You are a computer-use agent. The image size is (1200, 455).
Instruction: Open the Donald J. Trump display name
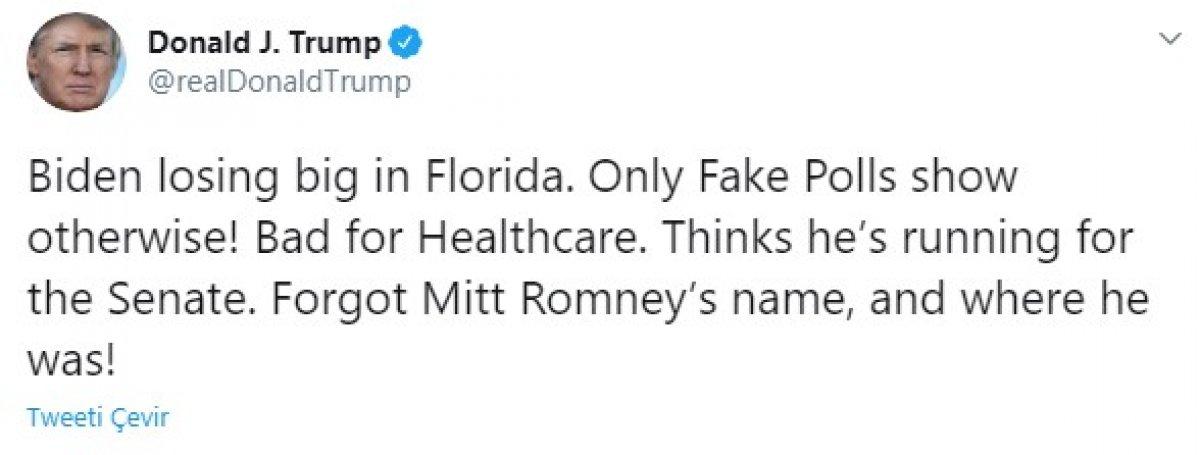[264, 43]
